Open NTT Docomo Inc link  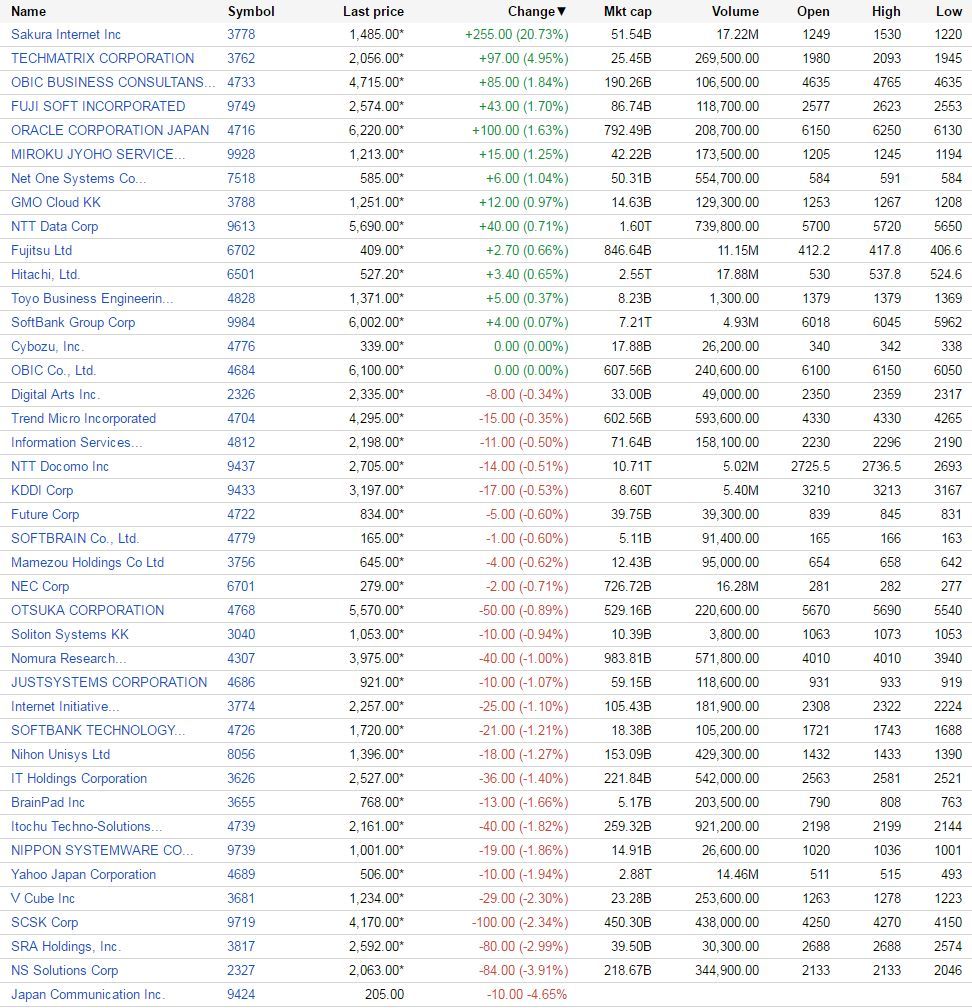(x=60, y=466)
